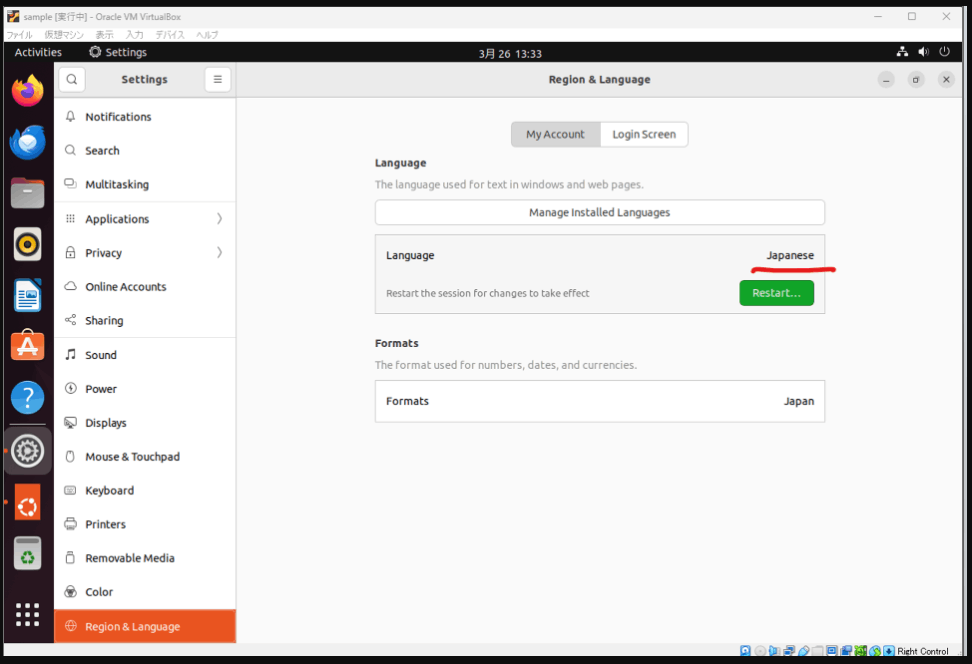972x664 pixels.
Task: Open Displays settings
Action: pos(145,423)
